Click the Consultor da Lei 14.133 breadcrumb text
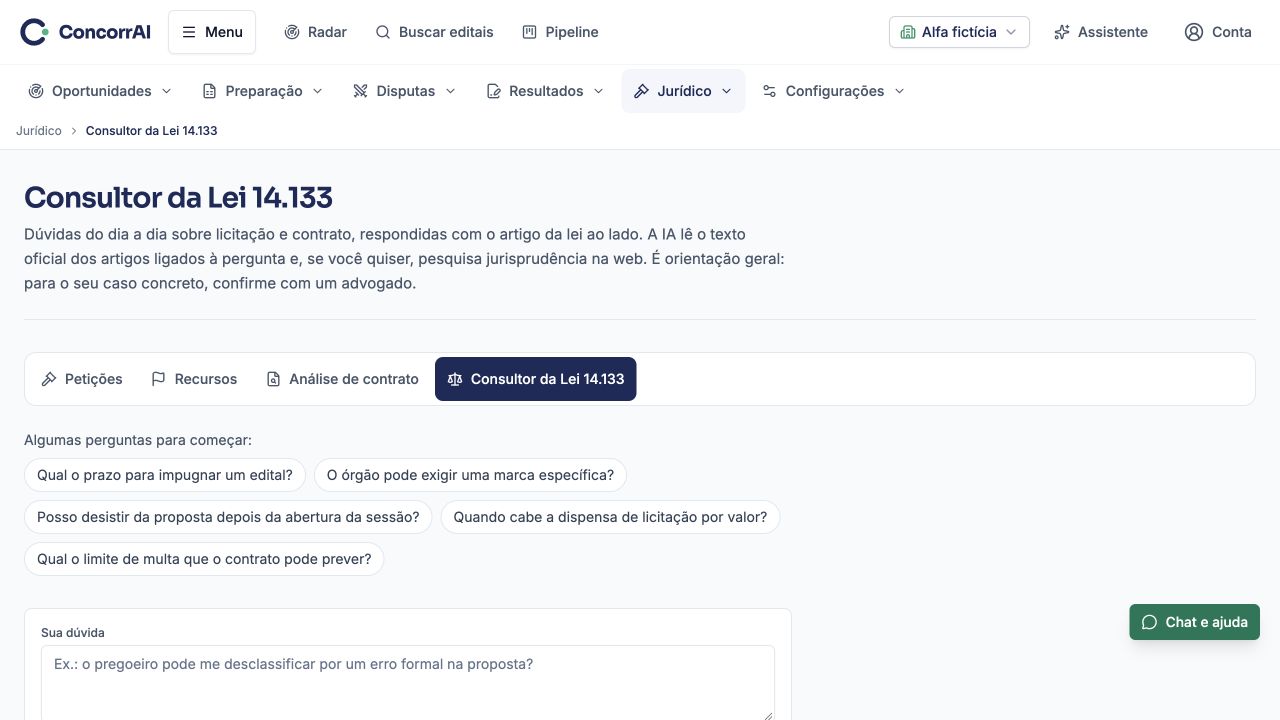The height and width of the screenshot is (720, 1280). [x=151, y=131]
